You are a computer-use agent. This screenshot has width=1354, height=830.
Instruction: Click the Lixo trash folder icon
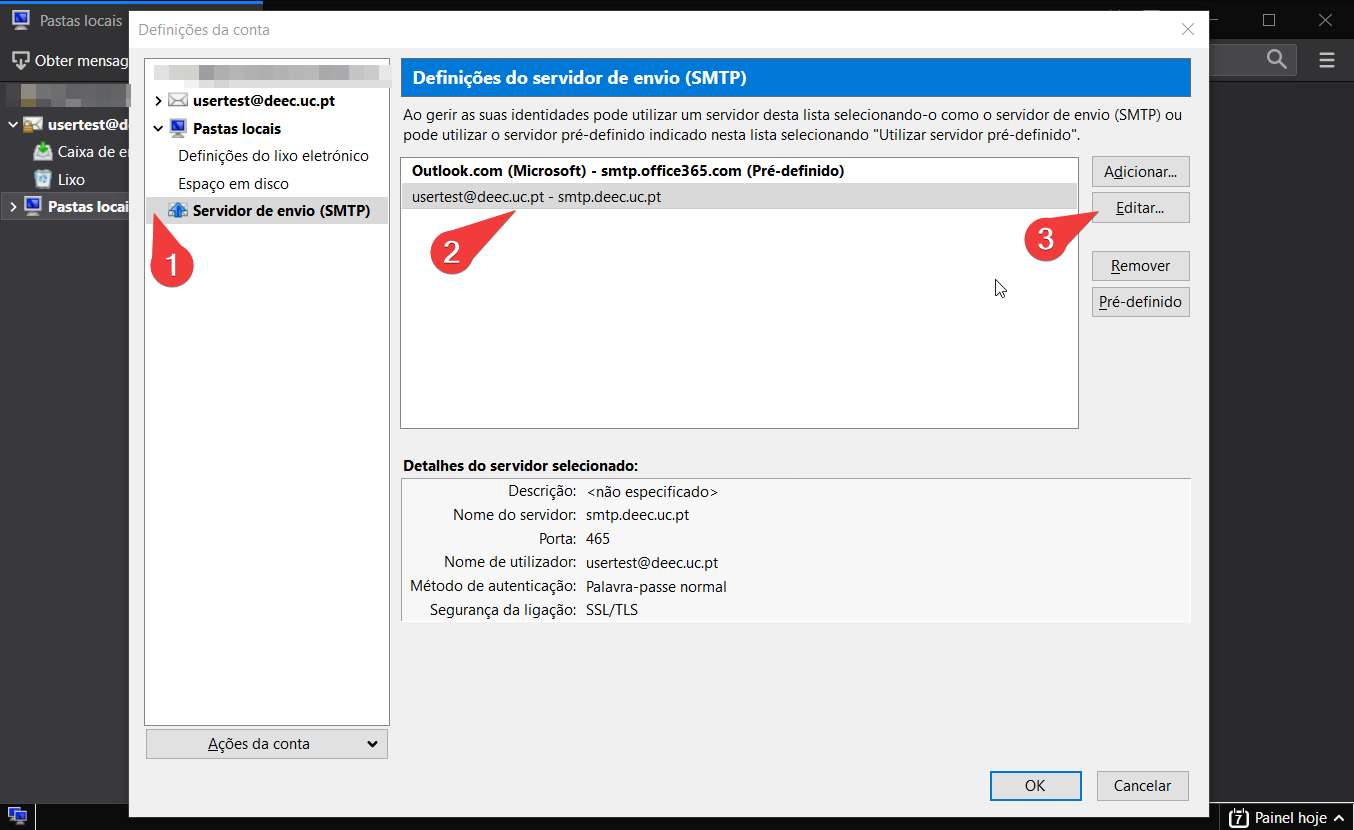(x=43, y=179)
